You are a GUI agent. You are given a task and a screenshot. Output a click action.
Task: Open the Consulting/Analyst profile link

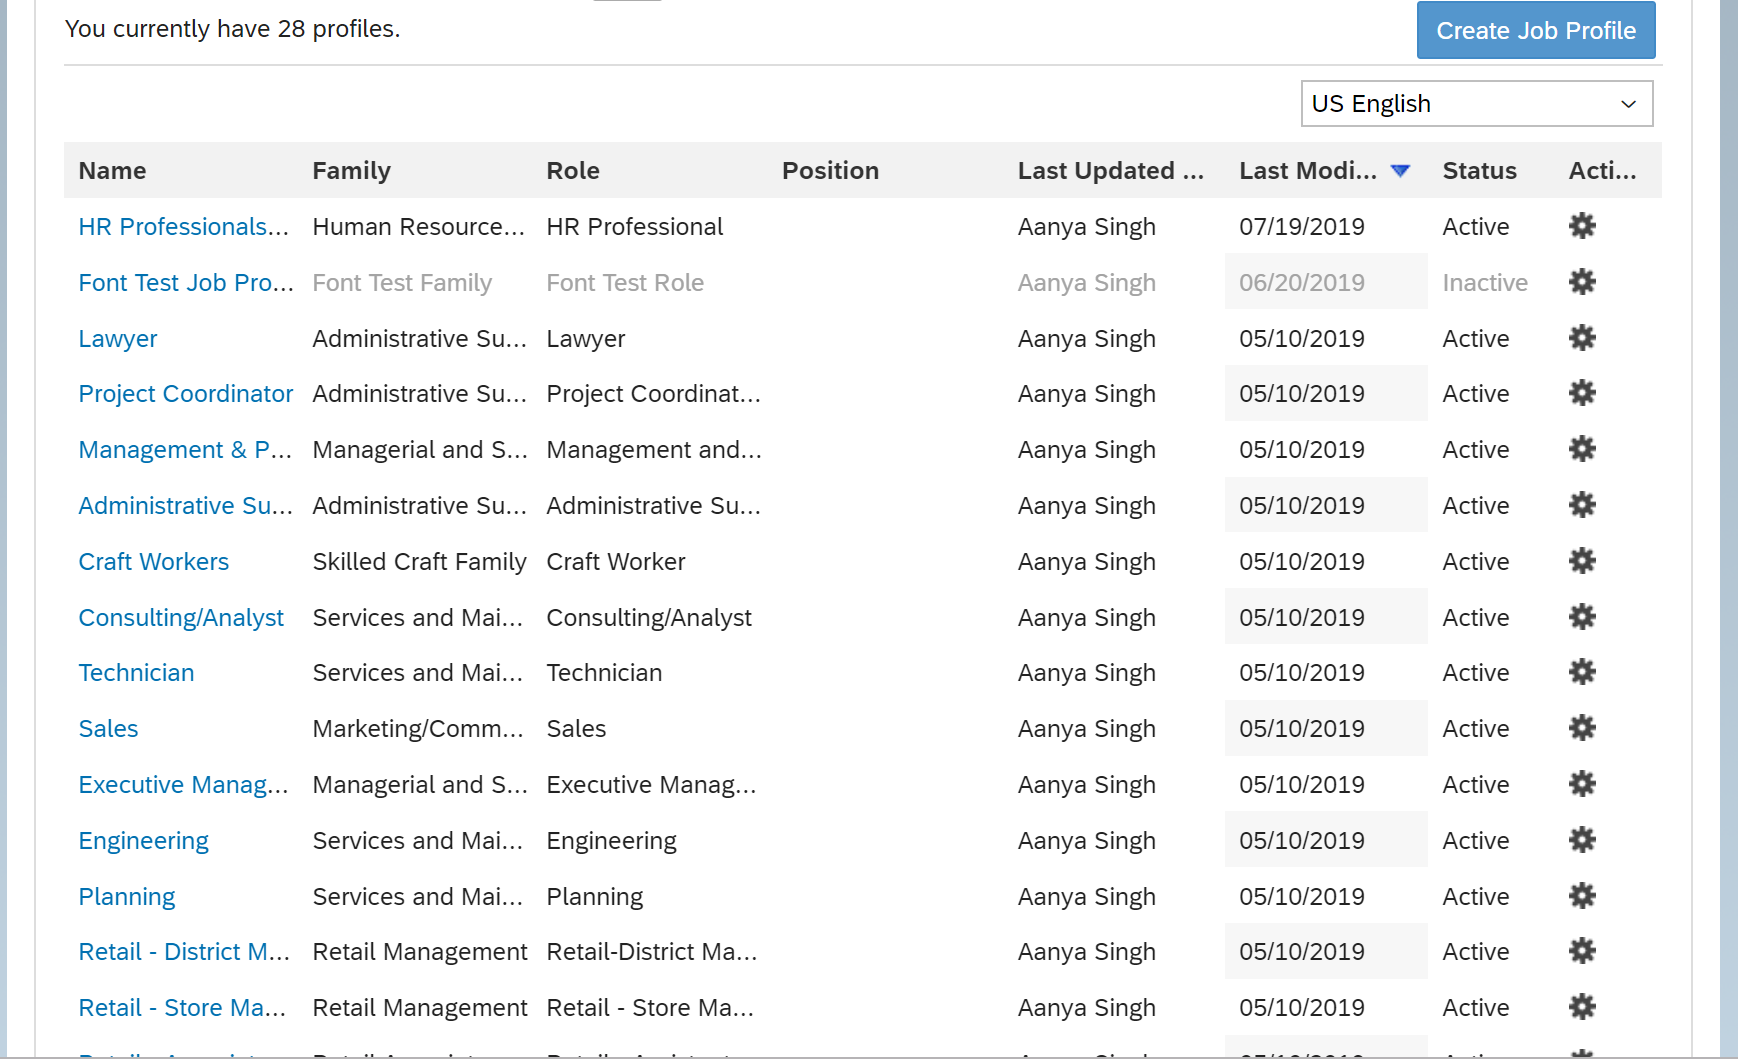(x=181, y=618)
